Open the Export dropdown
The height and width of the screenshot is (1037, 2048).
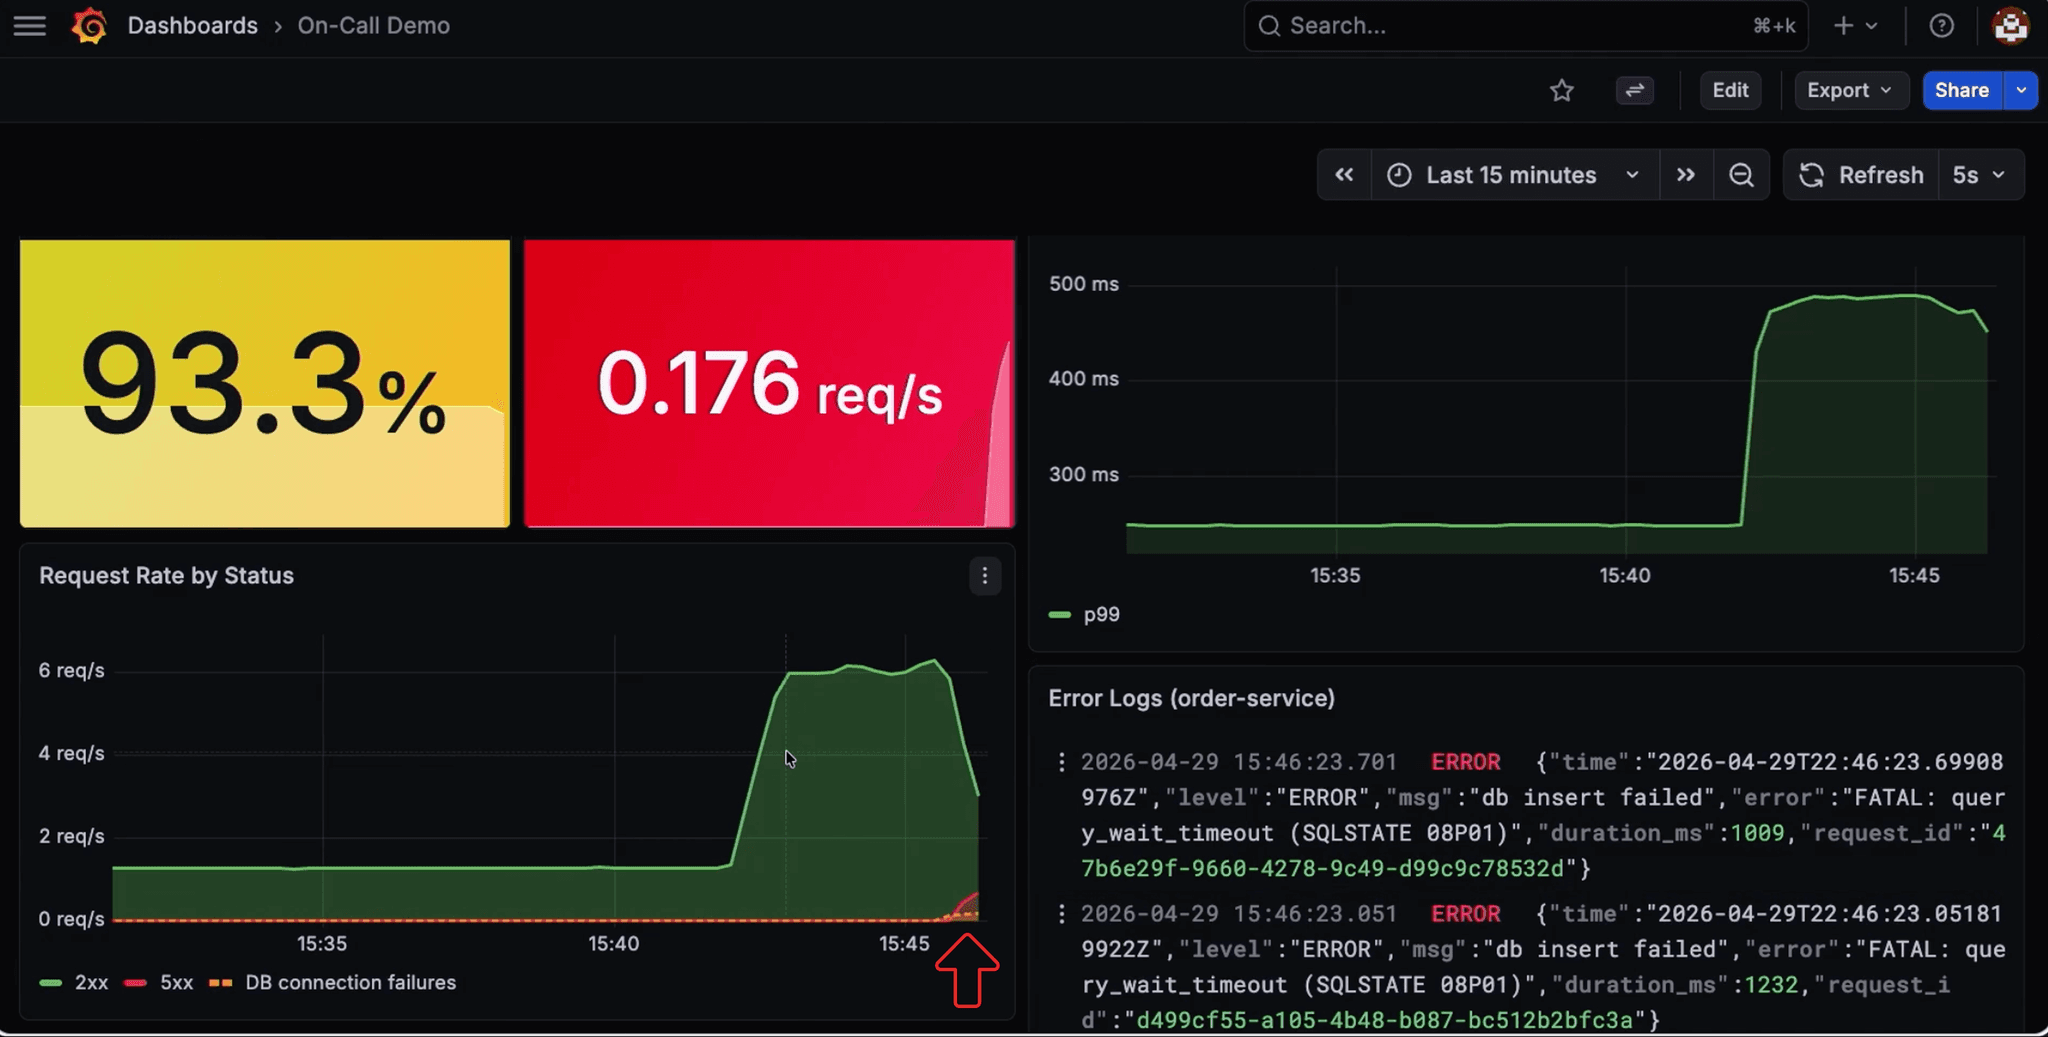tap(1851, 91)
